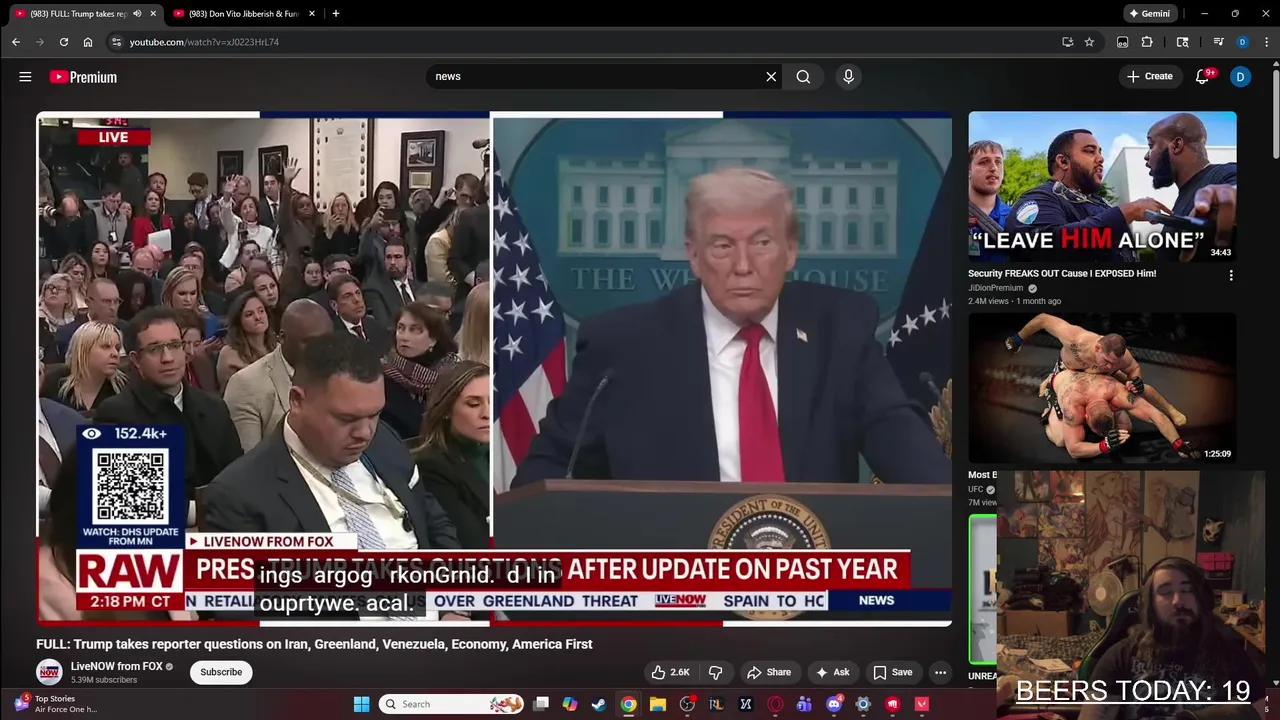Subscribe to LiveNOW from FOX
The image size is (1280, 720).
(x=221, y=672)
